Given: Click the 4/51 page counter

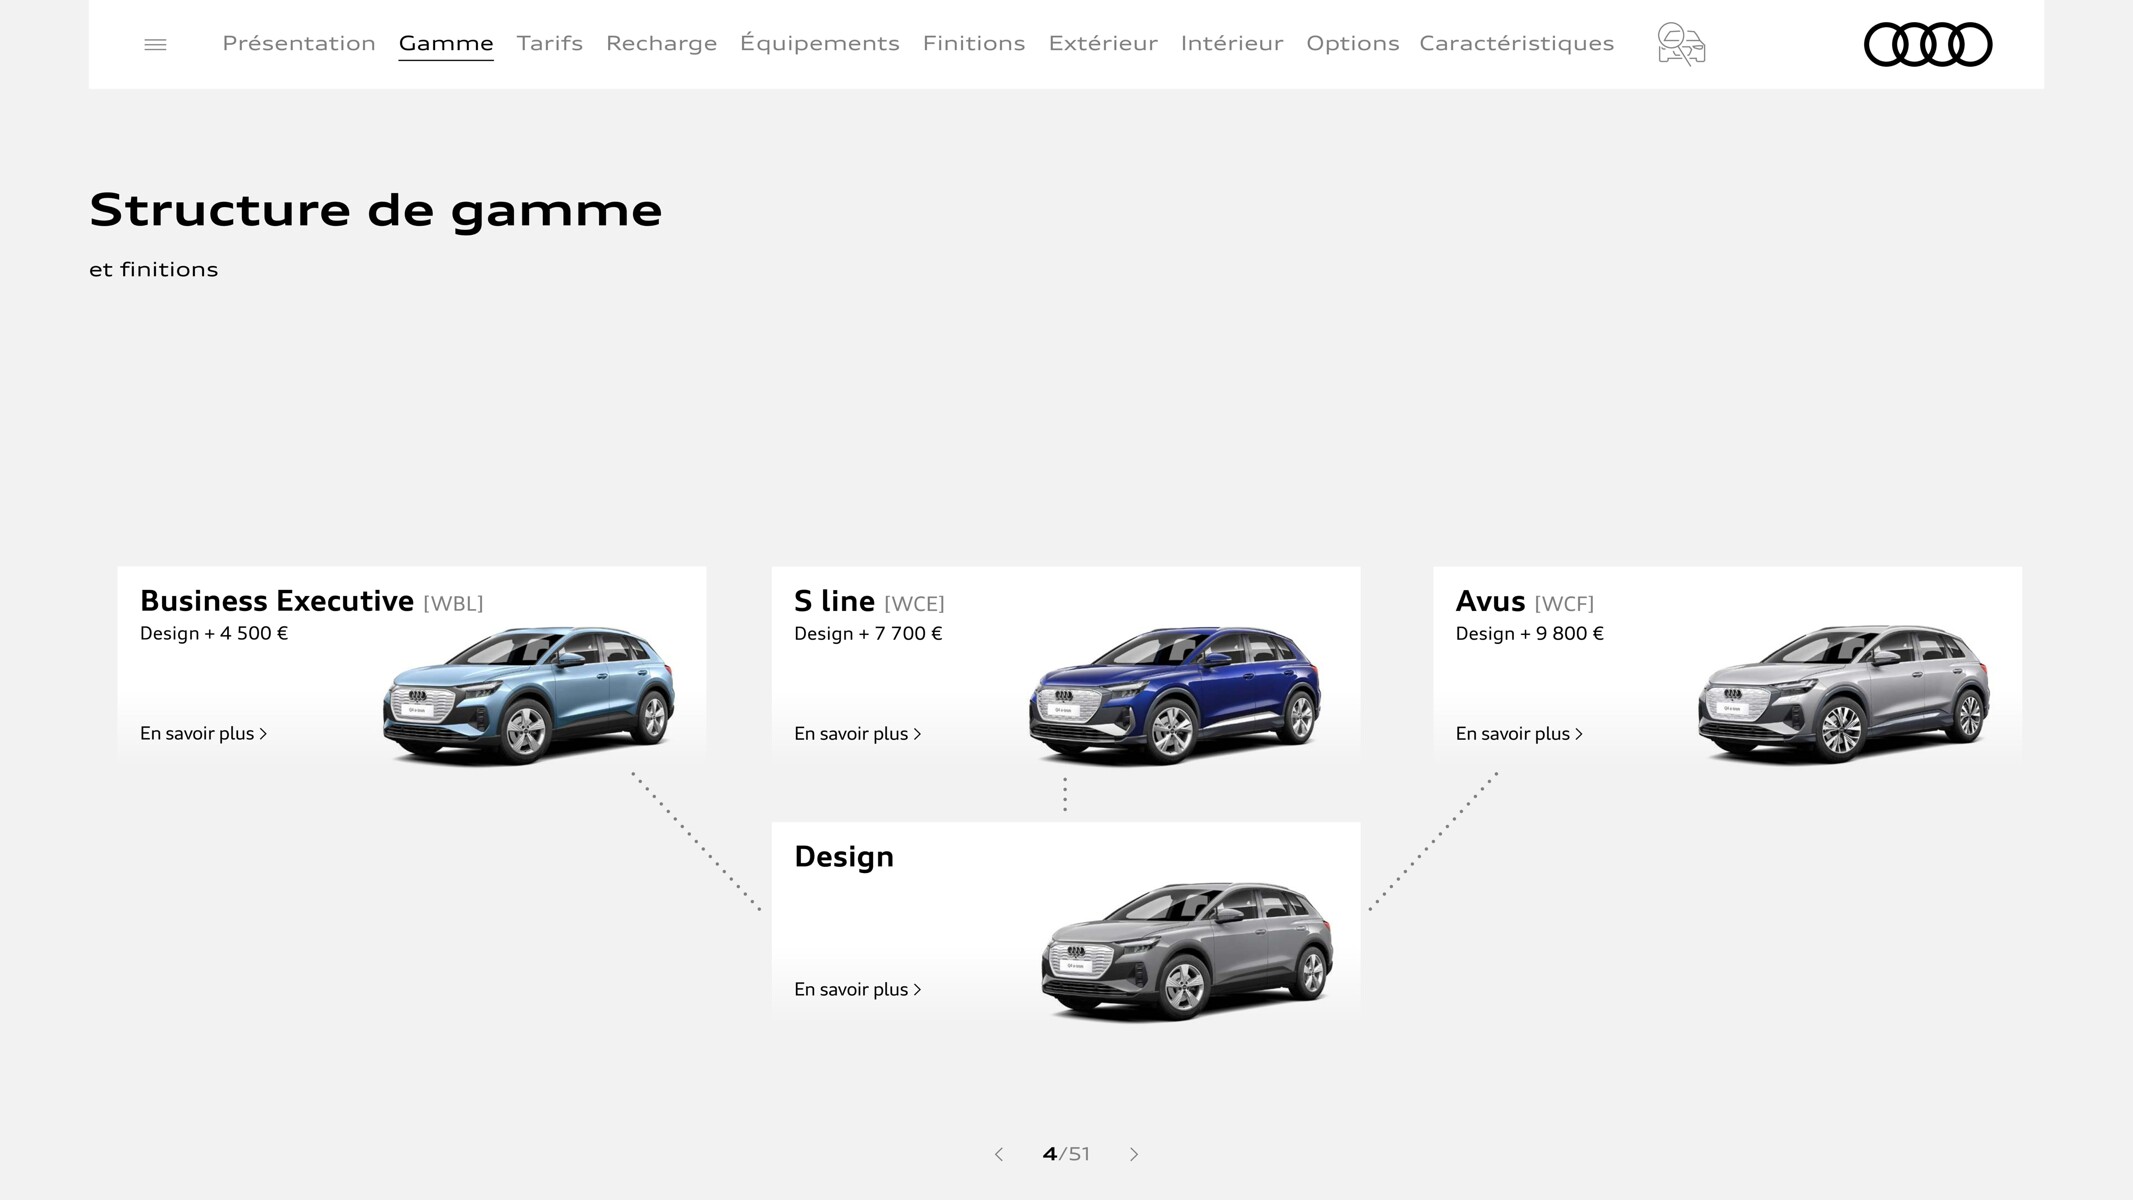Looking at the screenshot, I should (1066, 1154).
